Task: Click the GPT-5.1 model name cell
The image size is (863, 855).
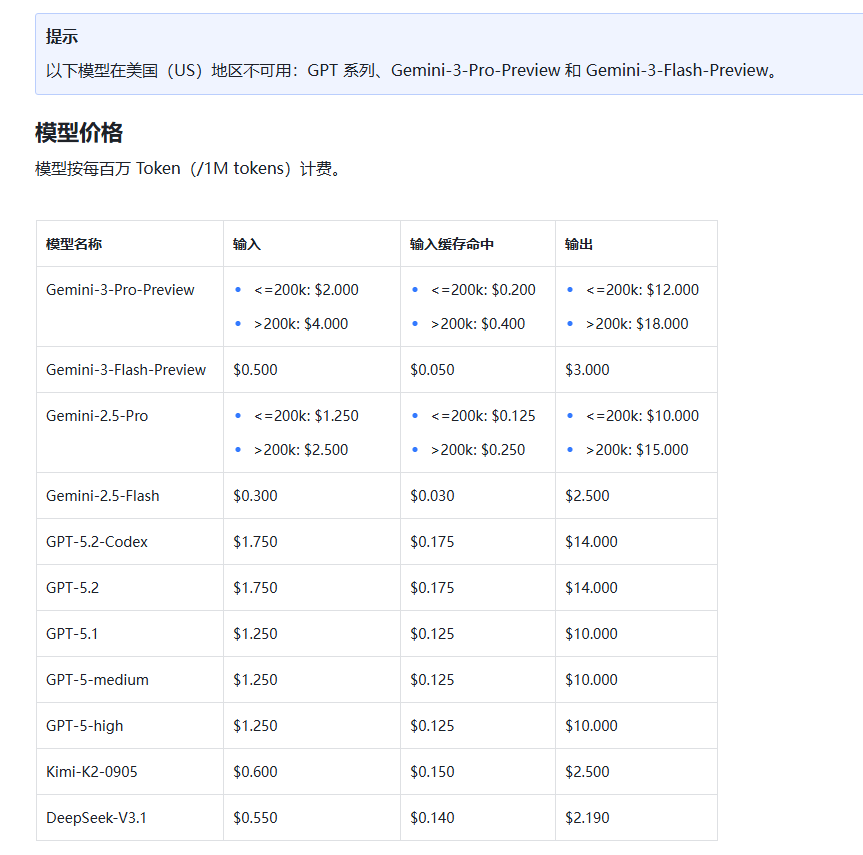Action: click(72, 634)
